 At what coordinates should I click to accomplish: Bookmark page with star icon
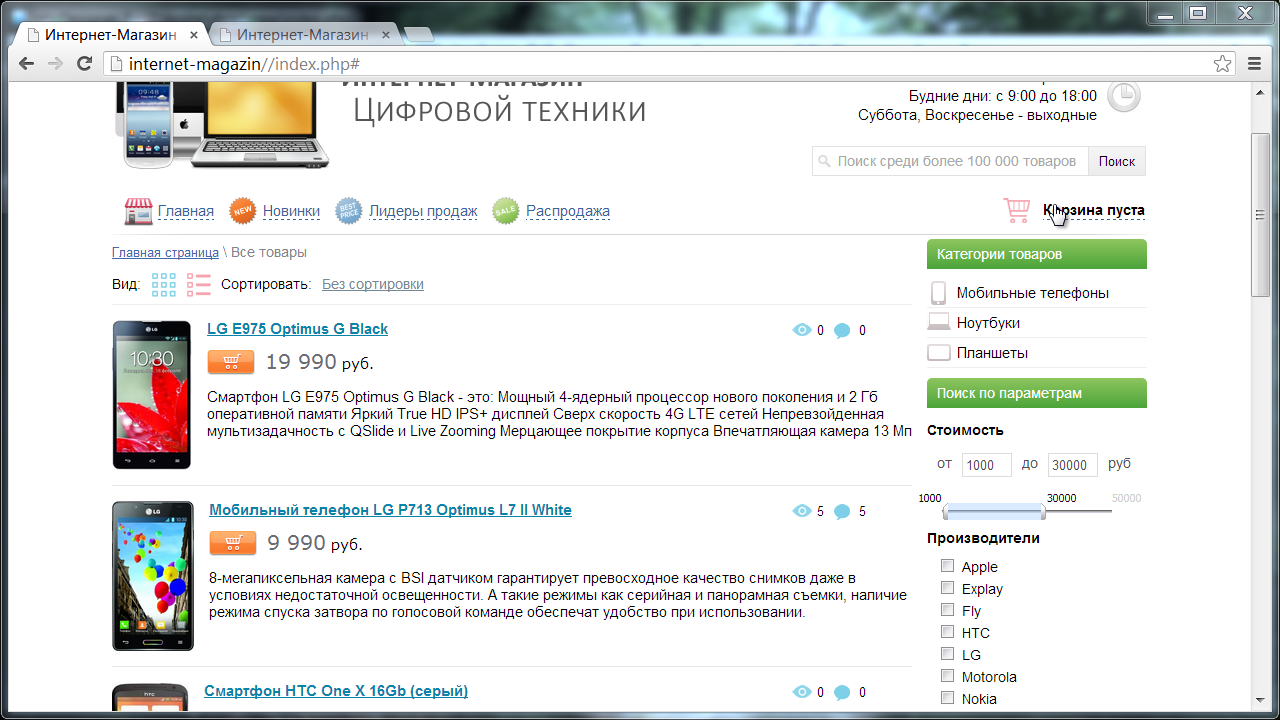(x=1222, y=64)
